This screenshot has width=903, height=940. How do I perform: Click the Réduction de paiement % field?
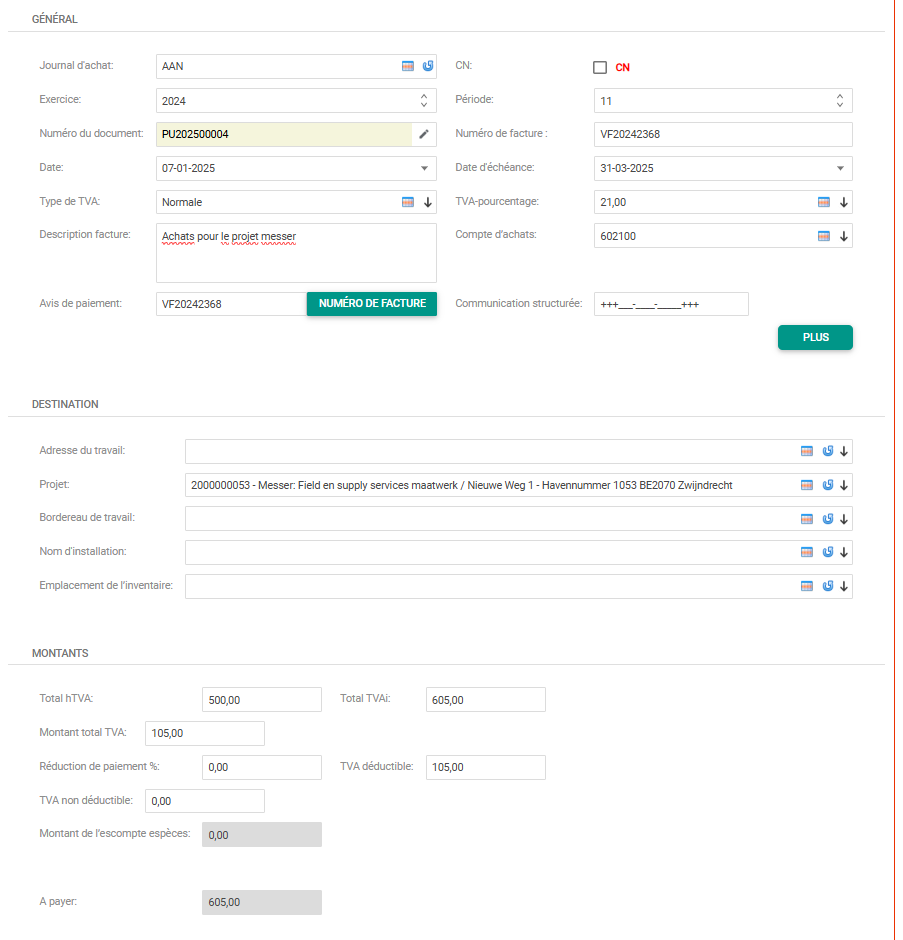pos(261,767)
